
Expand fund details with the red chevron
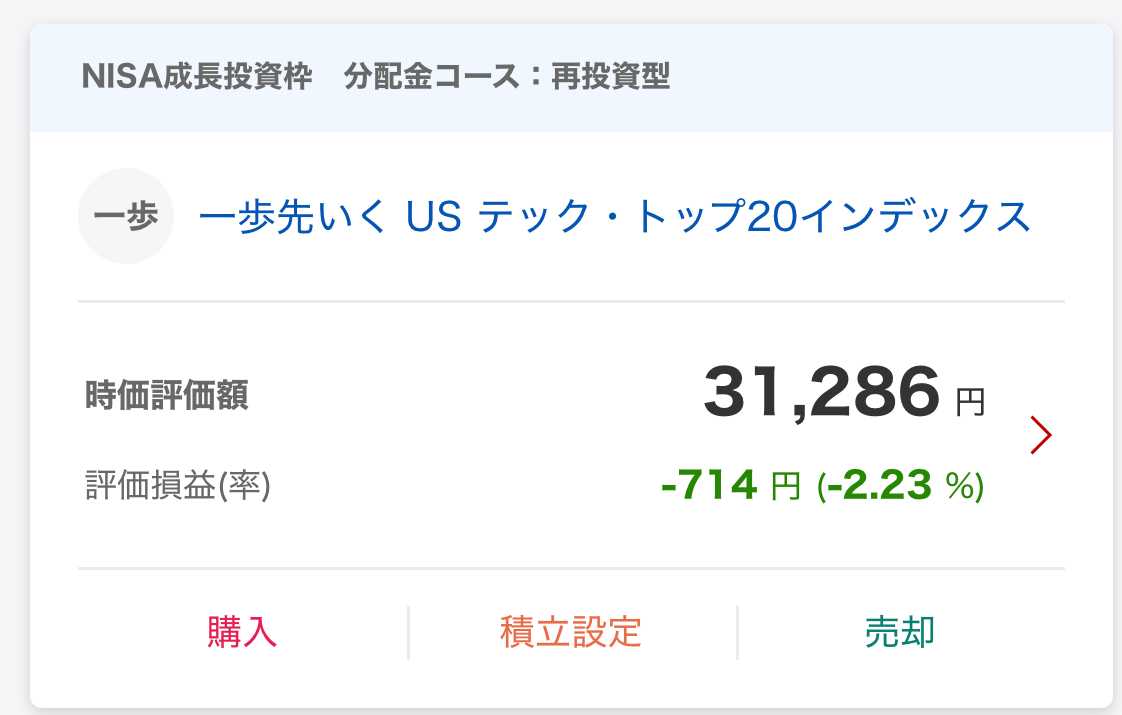point(1041,435)
